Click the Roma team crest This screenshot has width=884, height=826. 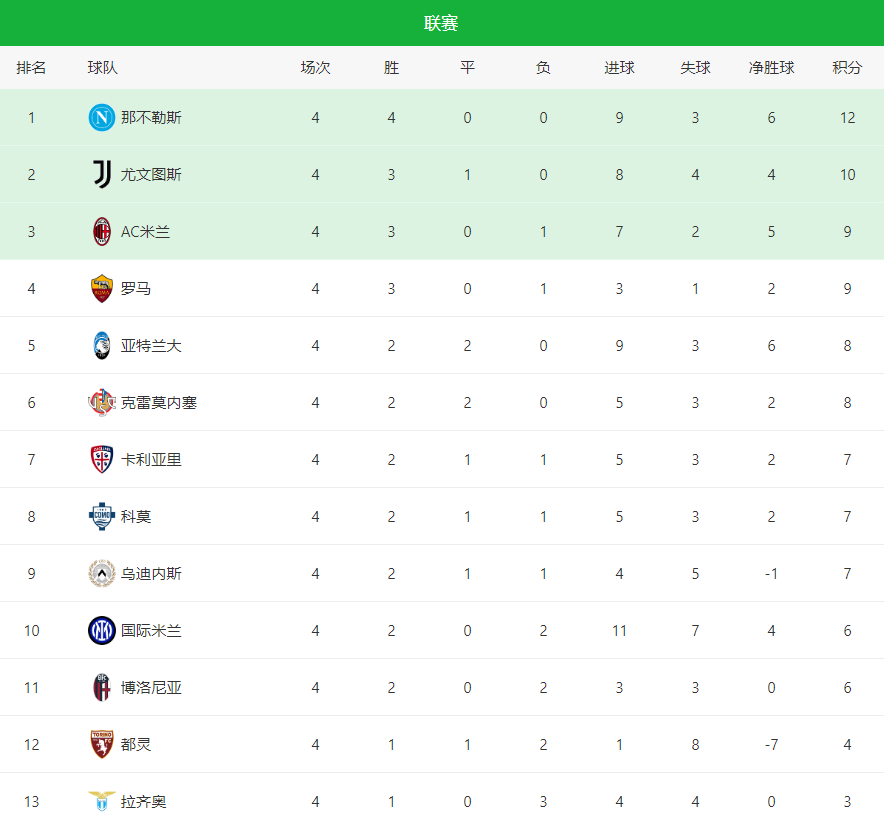click(102, 289)
